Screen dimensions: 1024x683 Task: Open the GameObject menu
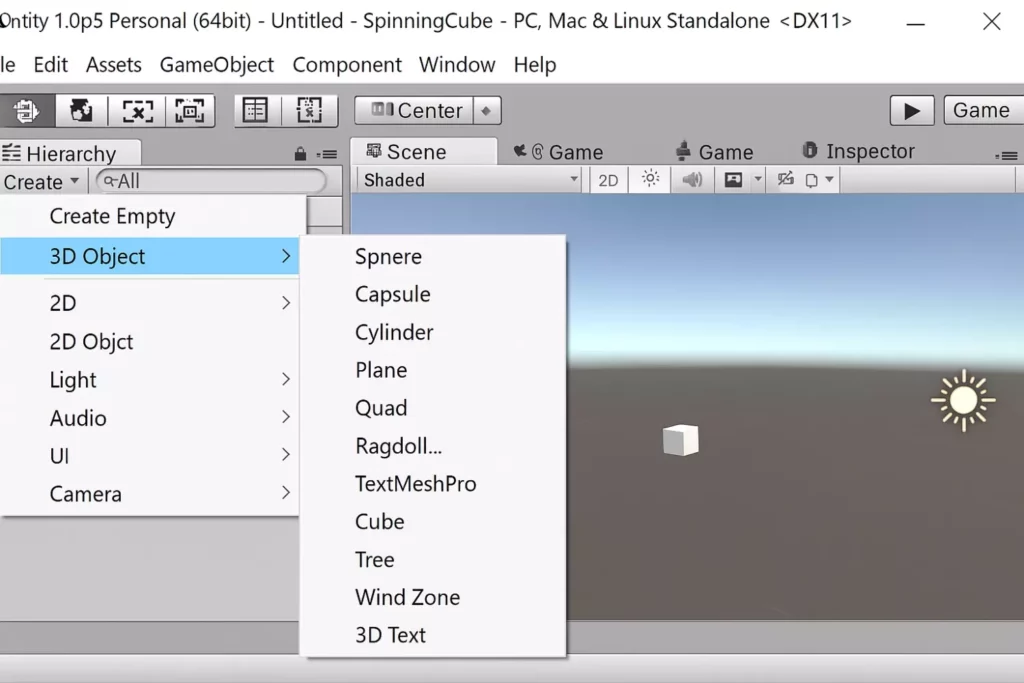(217, 65)
